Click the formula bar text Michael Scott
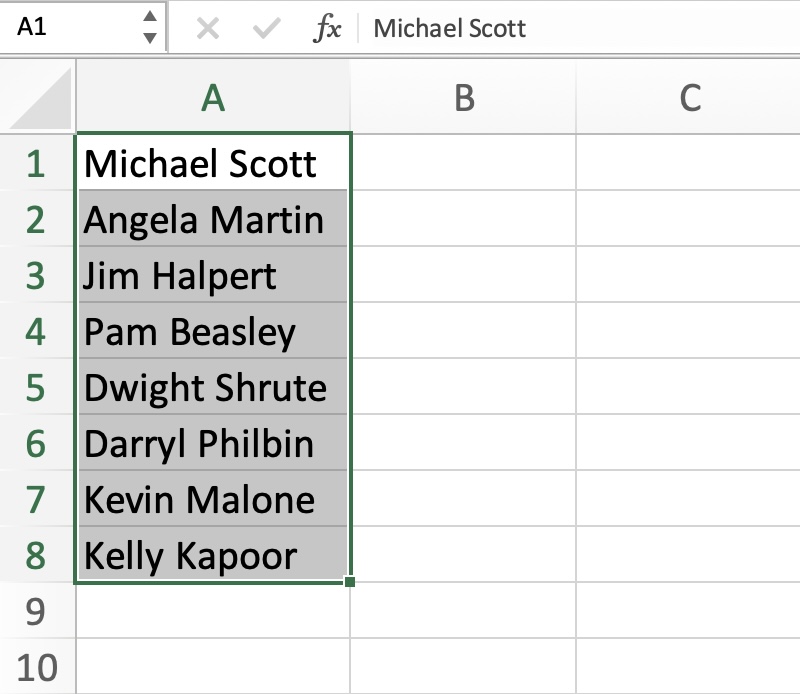This screenshot has width=800, height=694. [449, 28]
